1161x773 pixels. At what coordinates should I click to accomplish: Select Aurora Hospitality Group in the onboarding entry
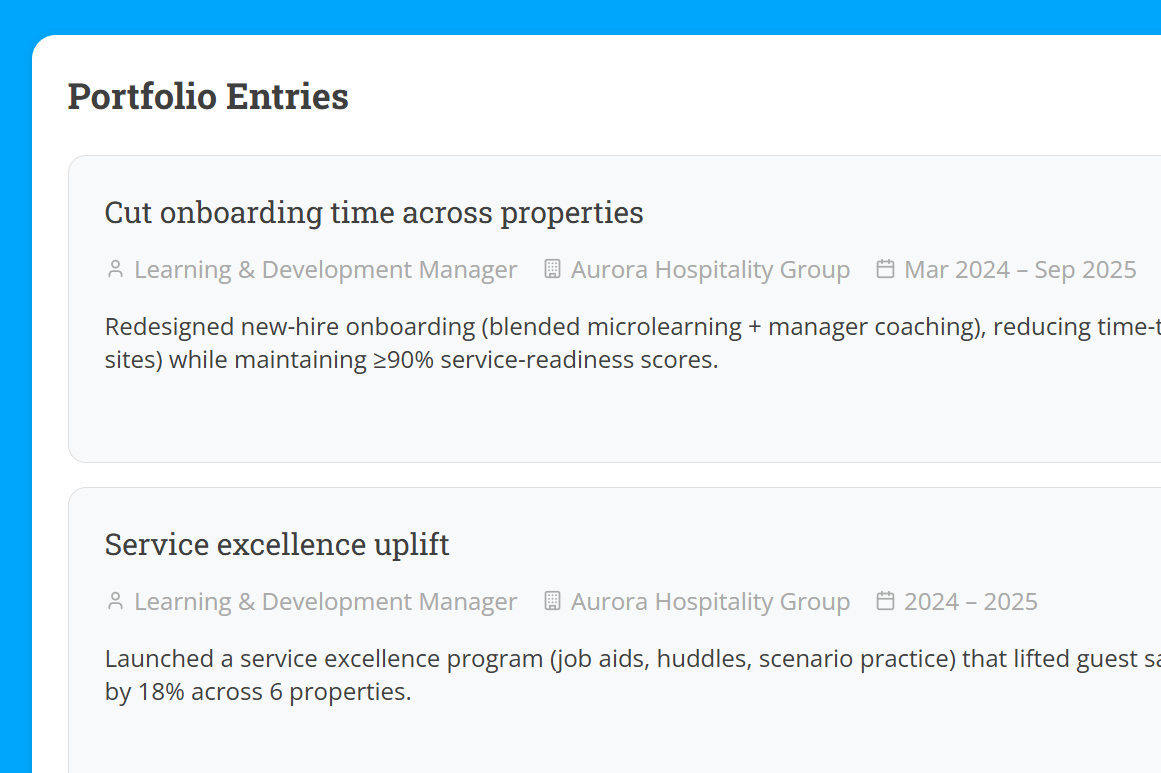click(710, 270)
